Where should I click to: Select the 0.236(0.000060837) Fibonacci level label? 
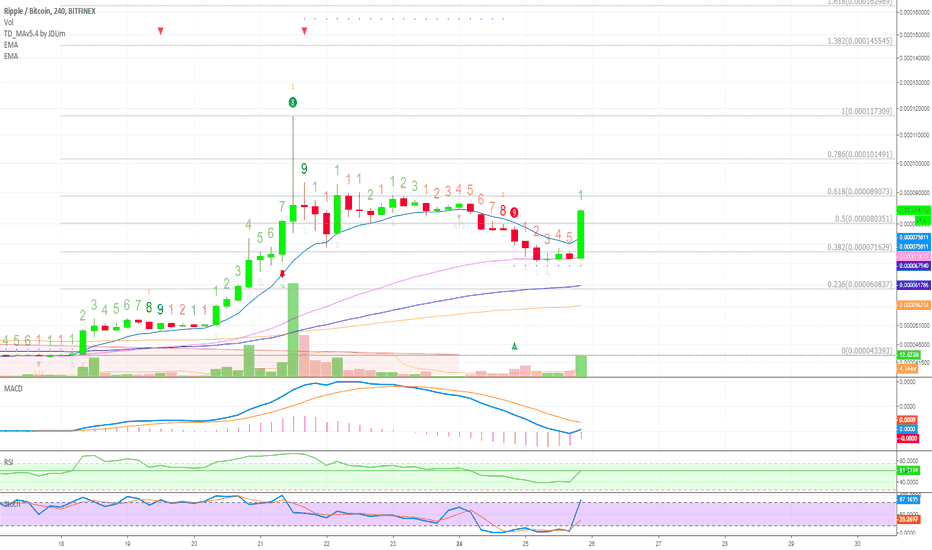(x=859, y=285)
